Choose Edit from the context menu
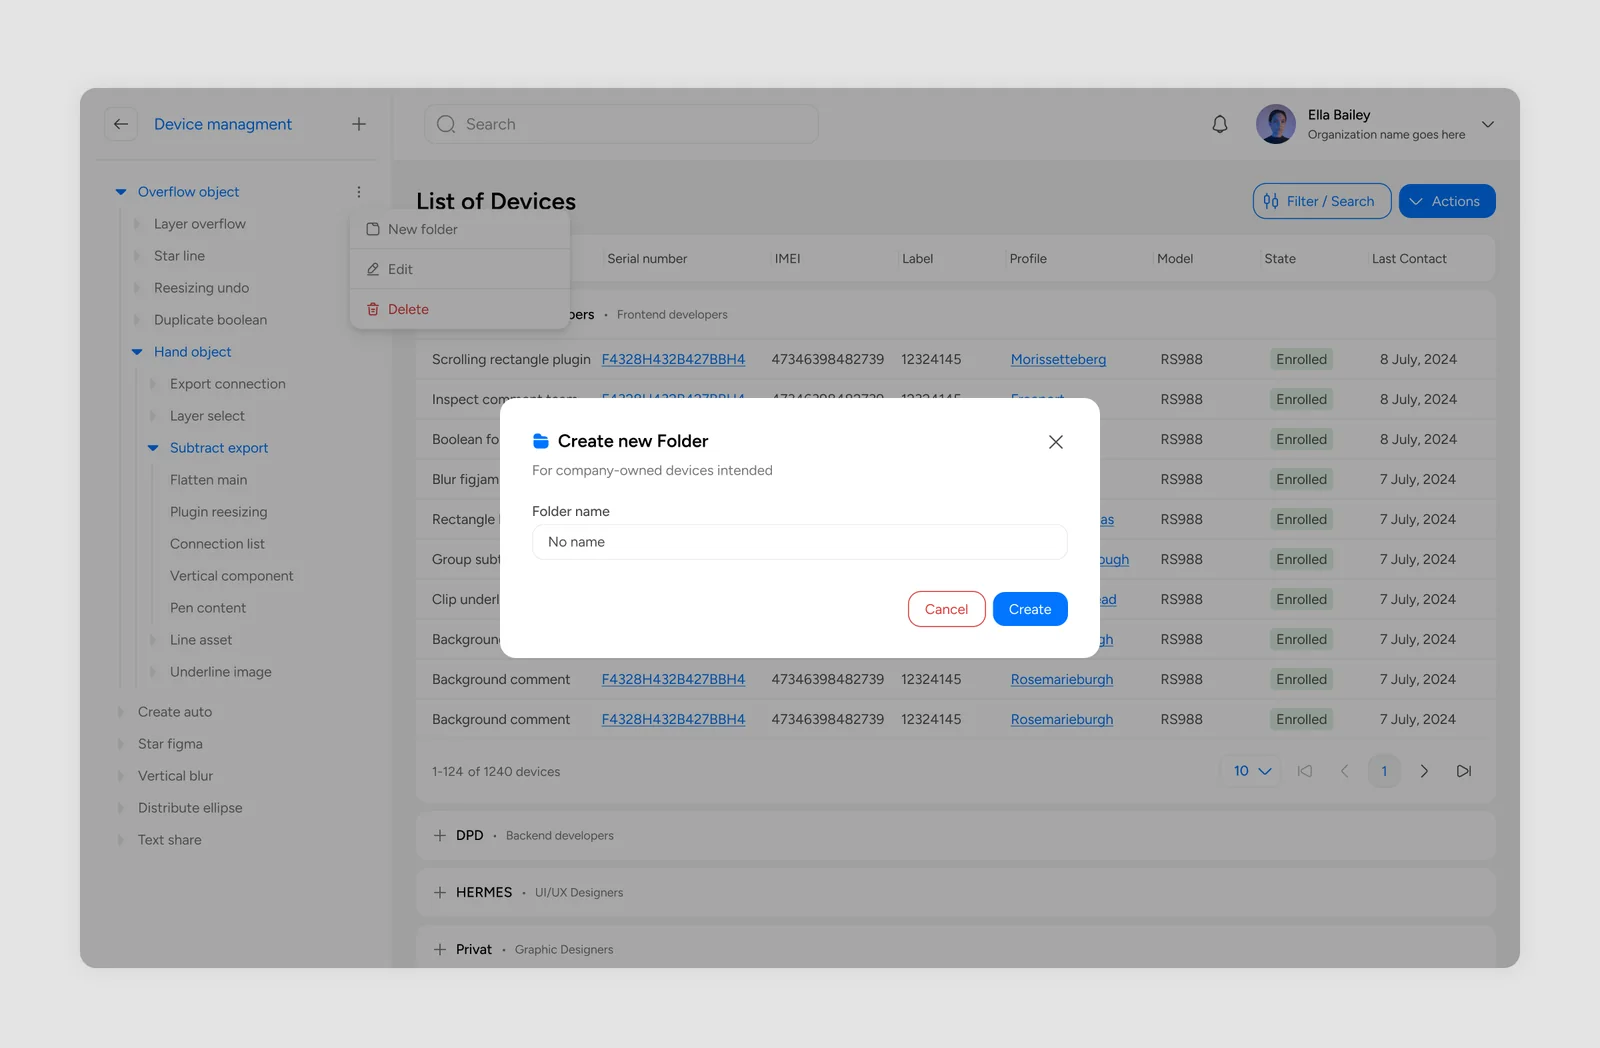The width and height of the screenshot is (1600, 1048). (460, 269)
